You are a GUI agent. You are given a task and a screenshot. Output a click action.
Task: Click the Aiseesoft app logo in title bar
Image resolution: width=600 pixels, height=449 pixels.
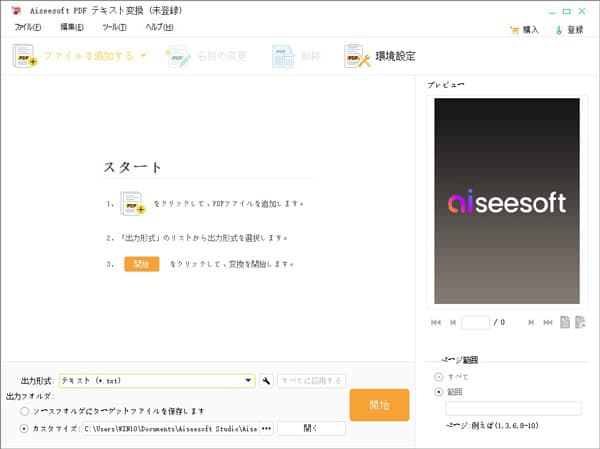[16, 11]
